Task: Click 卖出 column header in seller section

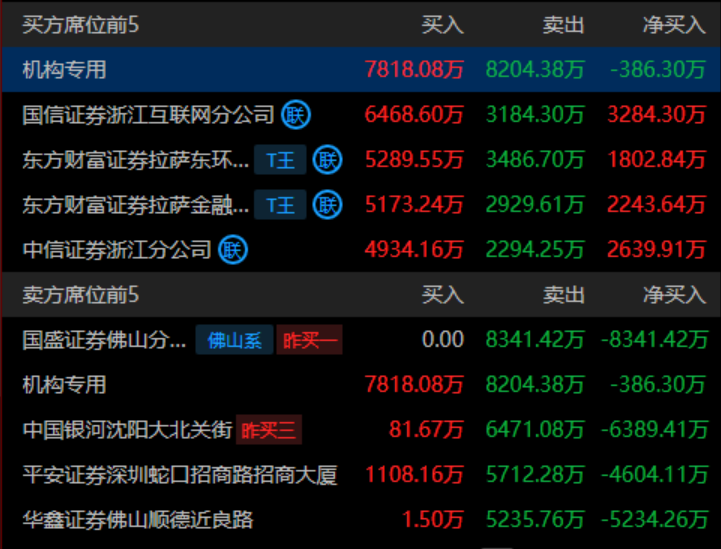Action: tap(564, 295)
